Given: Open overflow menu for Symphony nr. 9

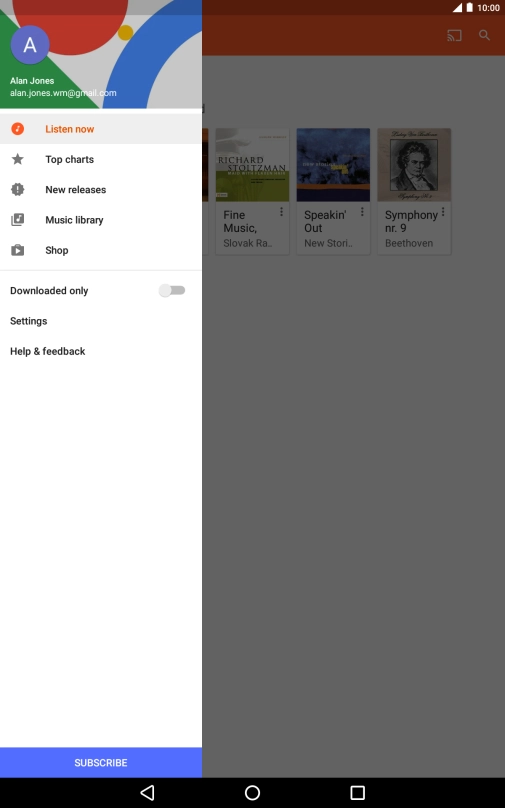Looking at the screenshot, I should click(x=443, y=212).
